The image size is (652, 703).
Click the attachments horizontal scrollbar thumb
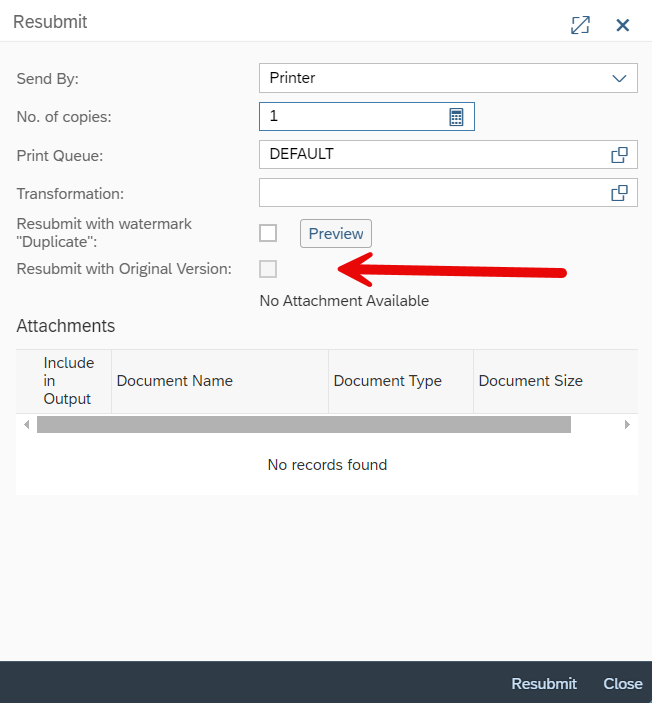[304, 424]
